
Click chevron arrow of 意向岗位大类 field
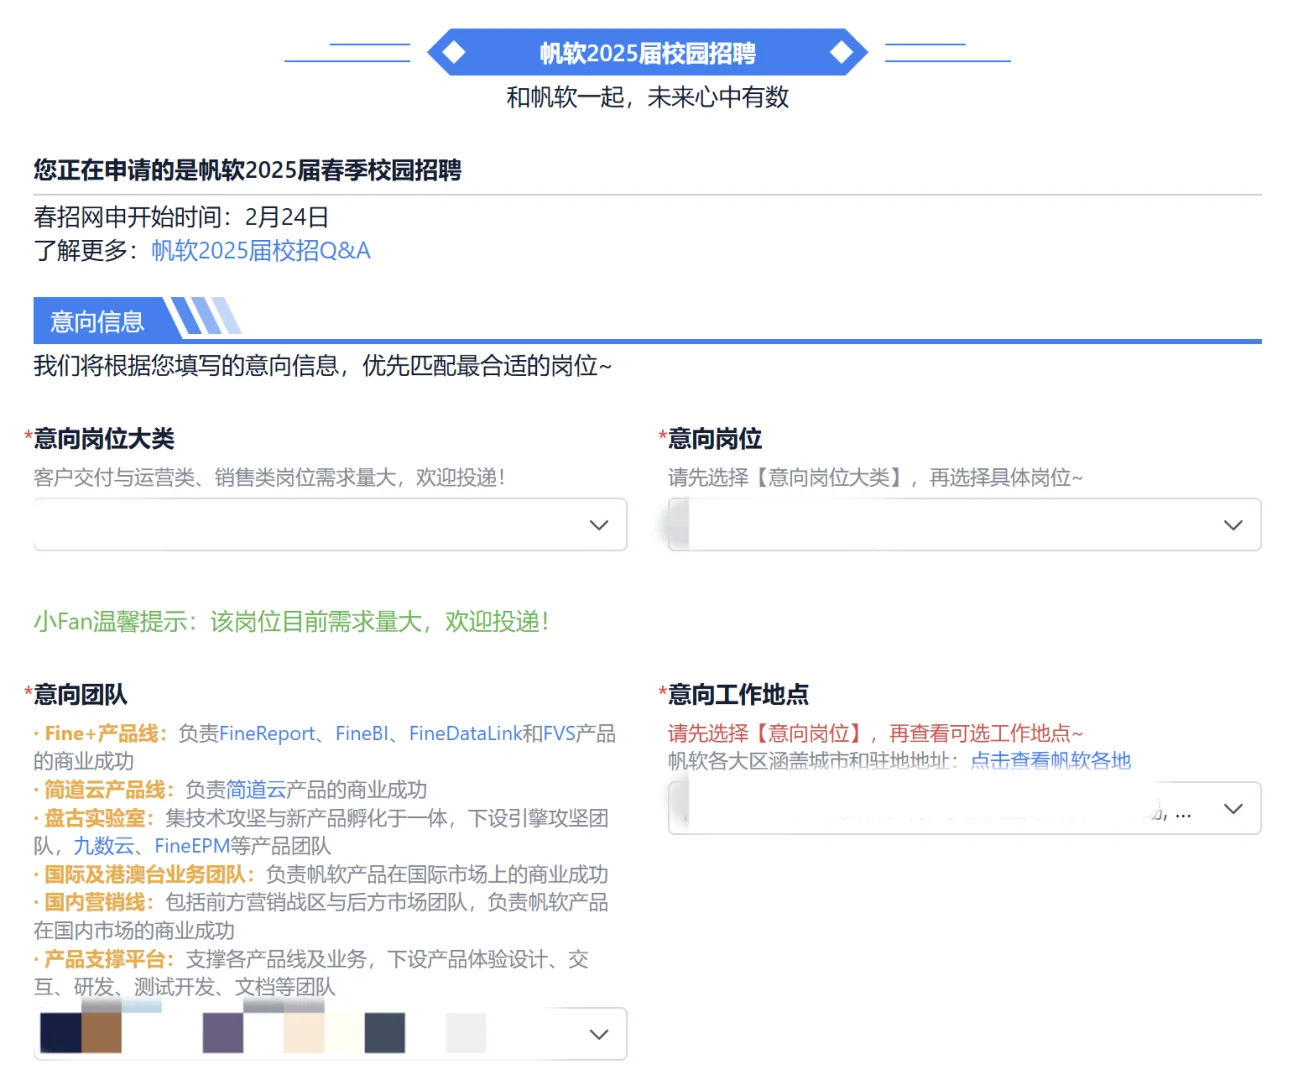click(x=599, y=525)
